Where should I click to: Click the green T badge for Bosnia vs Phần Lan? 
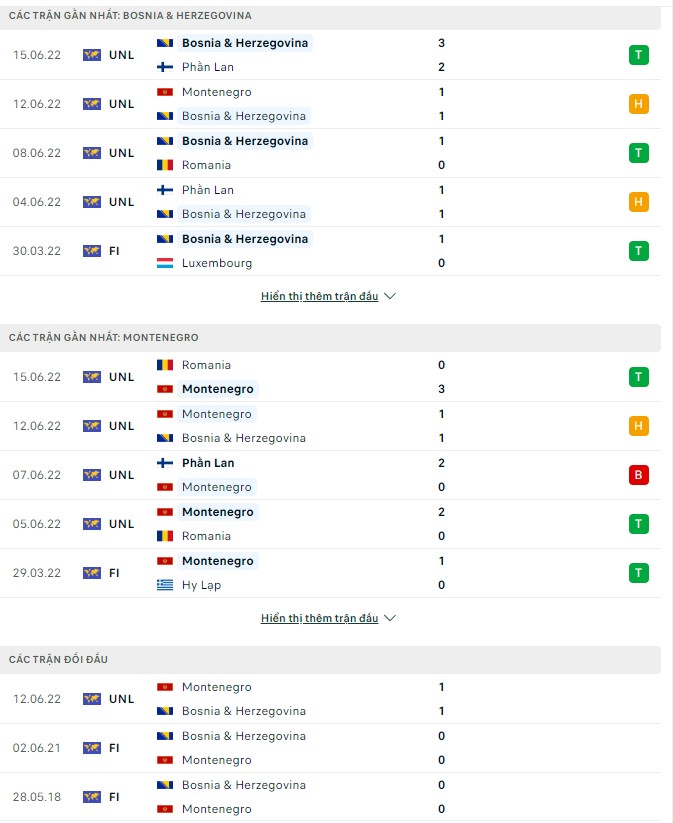click(639, 55)
